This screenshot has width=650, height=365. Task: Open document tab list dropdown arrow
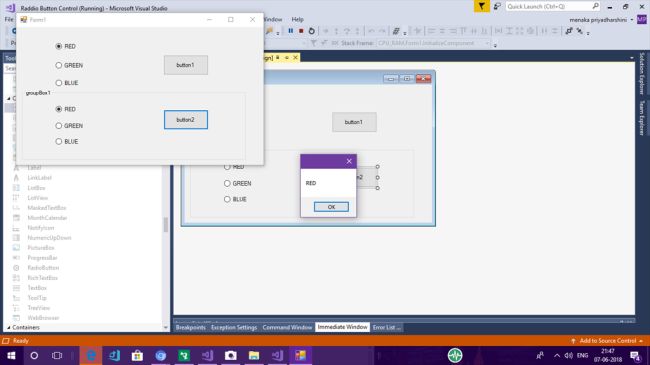(x=631, y=58)
